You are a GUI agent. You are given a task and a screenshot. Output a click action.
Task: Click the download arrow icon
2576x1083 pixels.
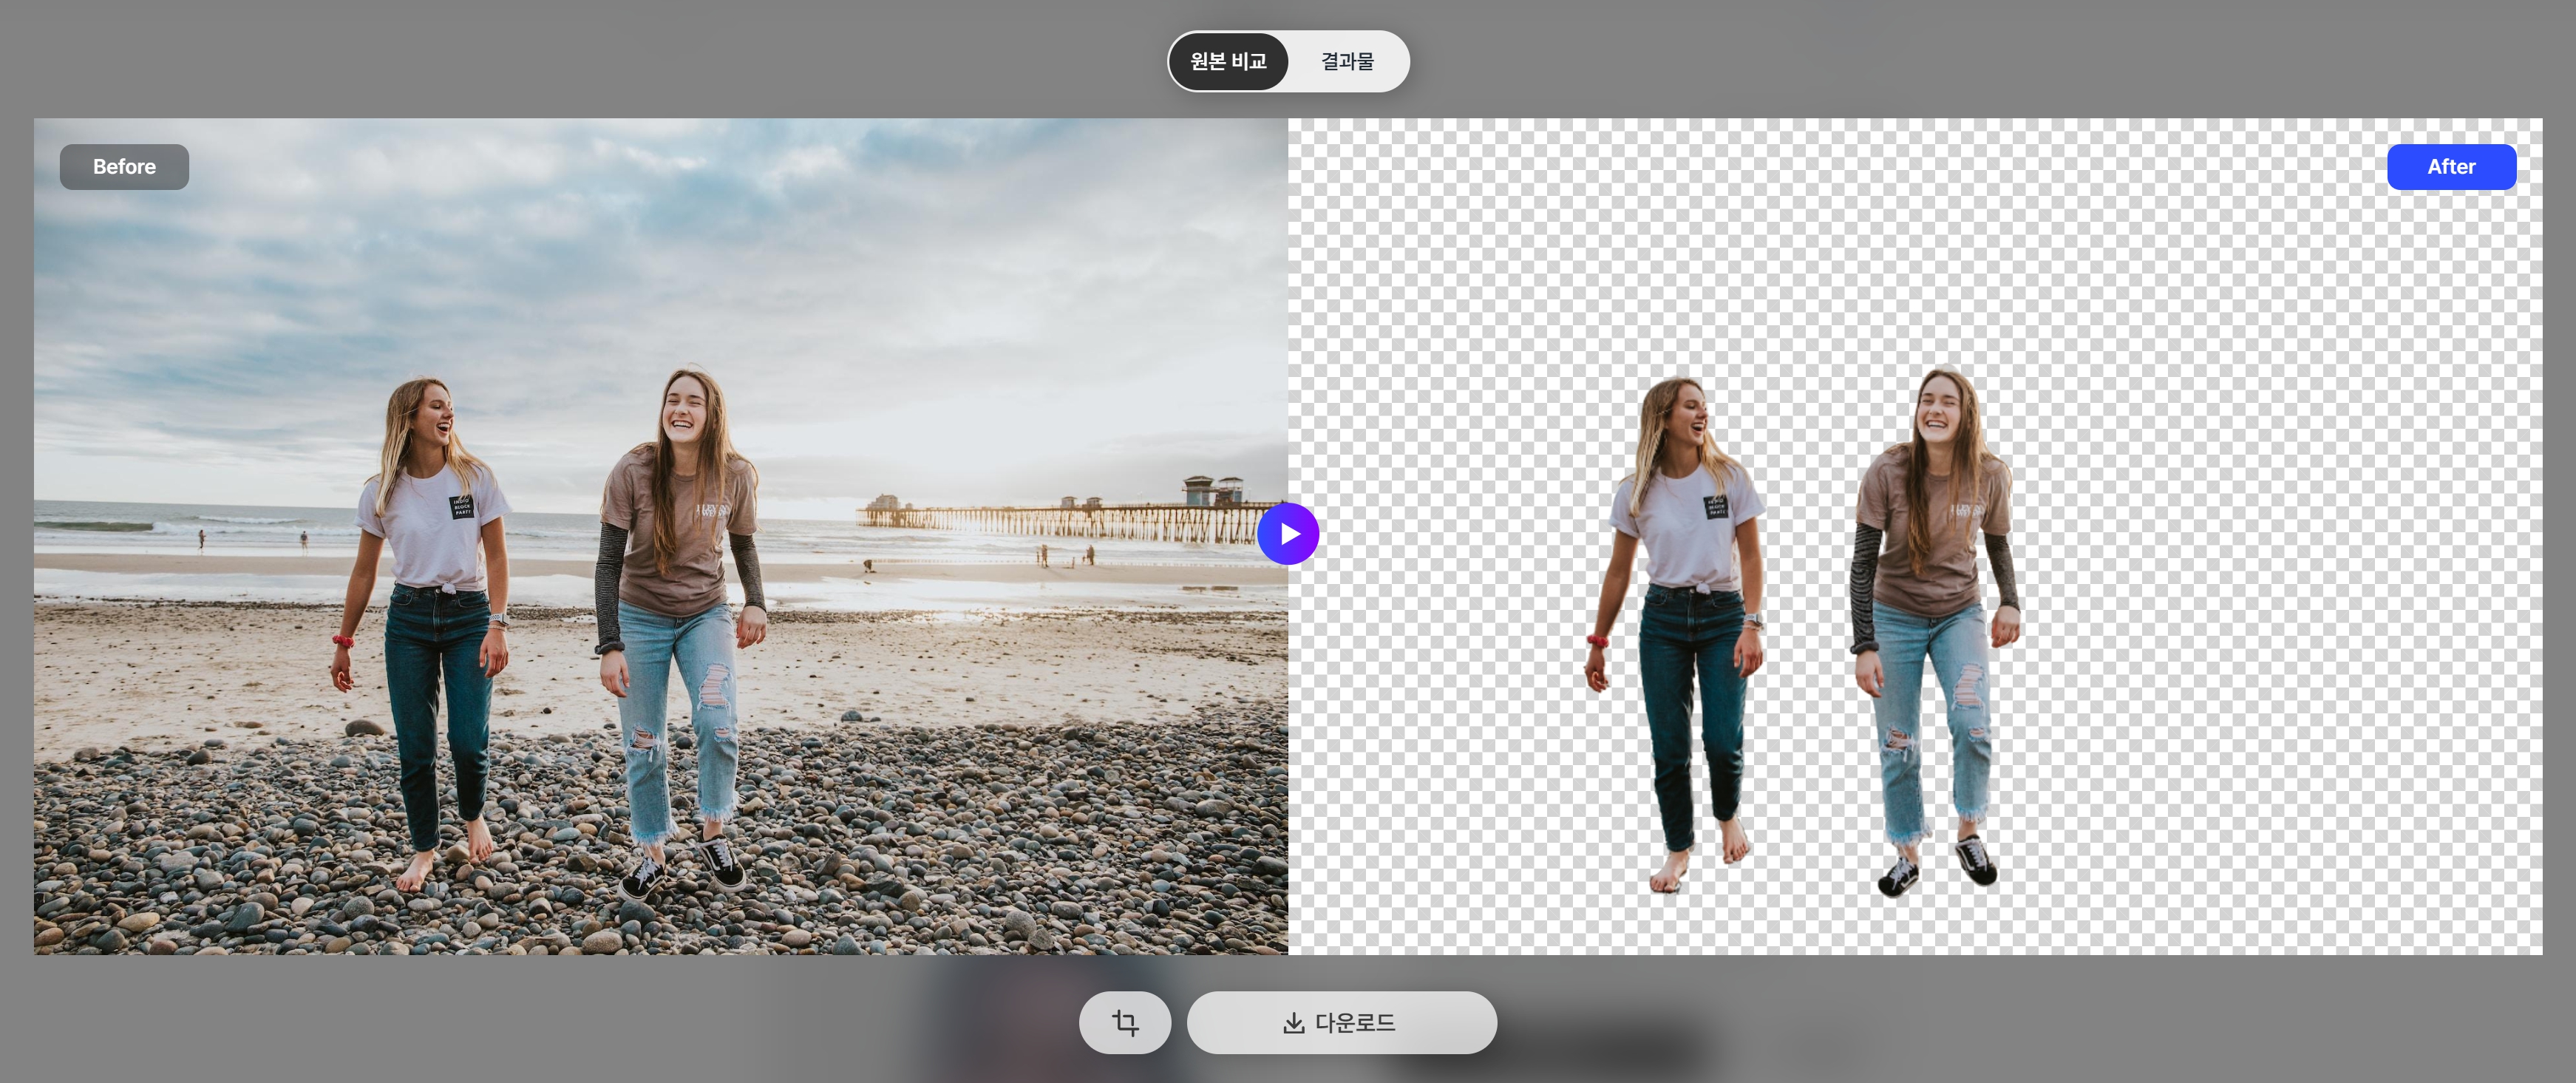click(1293, 1022)
